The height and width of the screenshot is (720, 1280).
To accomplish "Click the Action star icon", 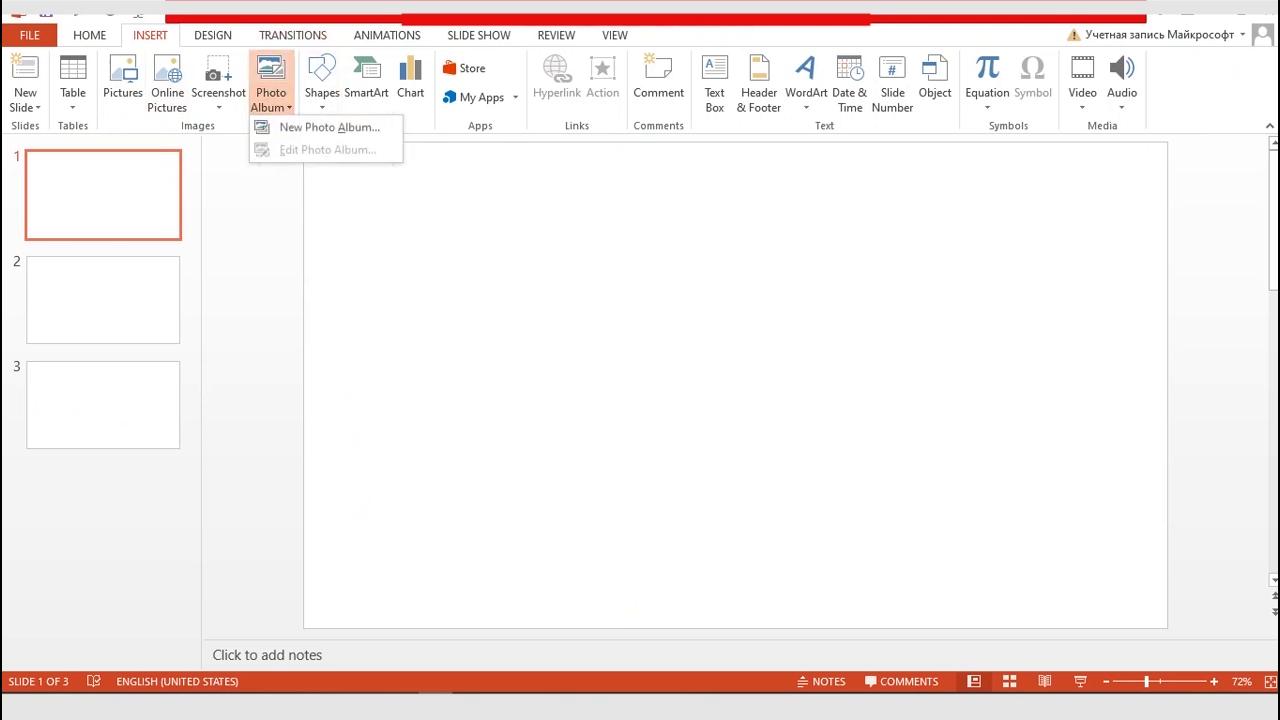I will click(603, 68).
